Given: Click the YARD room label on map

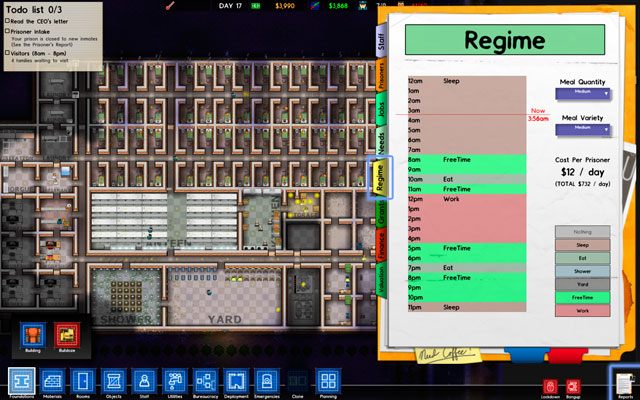Looking at the screenshot, I should (224, 319).
